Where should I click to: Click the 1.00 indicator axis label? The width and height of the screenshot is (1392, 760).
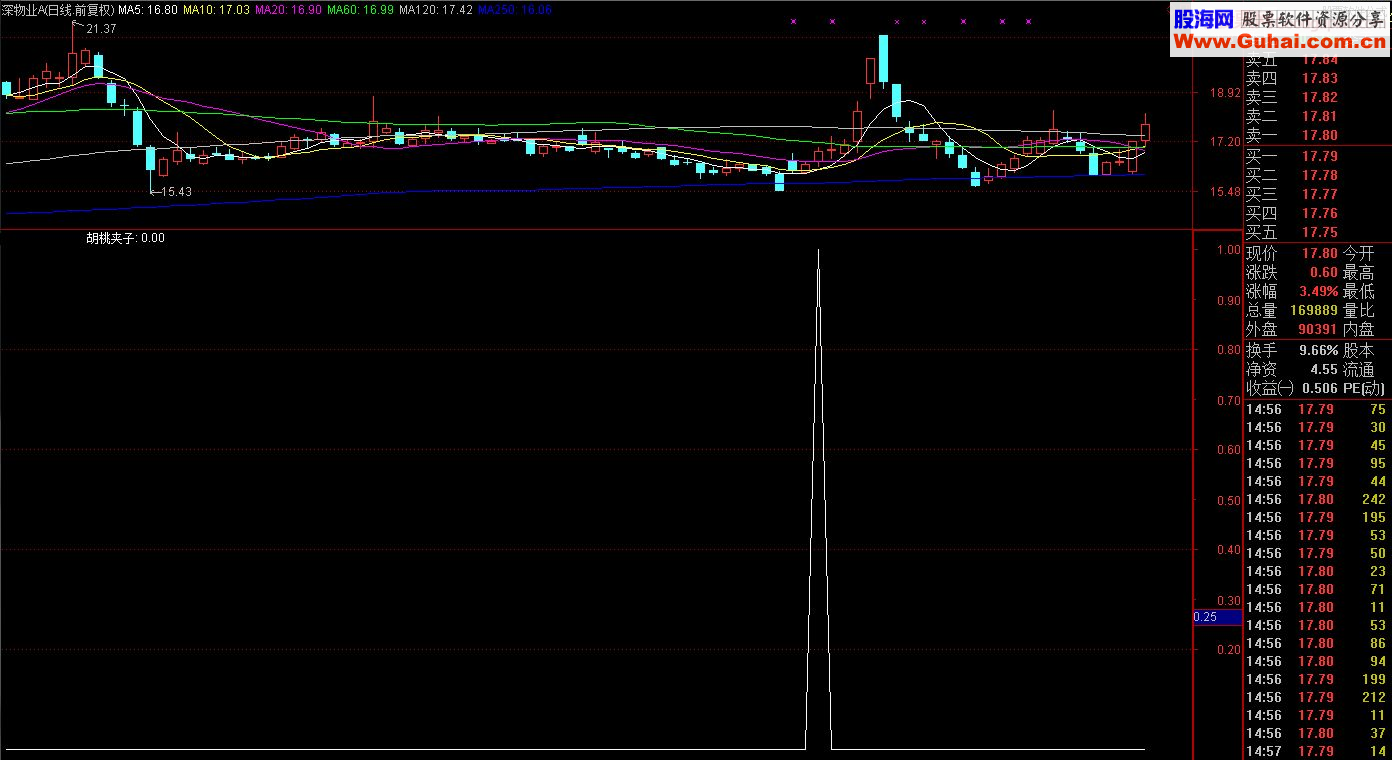[1228, 250]
